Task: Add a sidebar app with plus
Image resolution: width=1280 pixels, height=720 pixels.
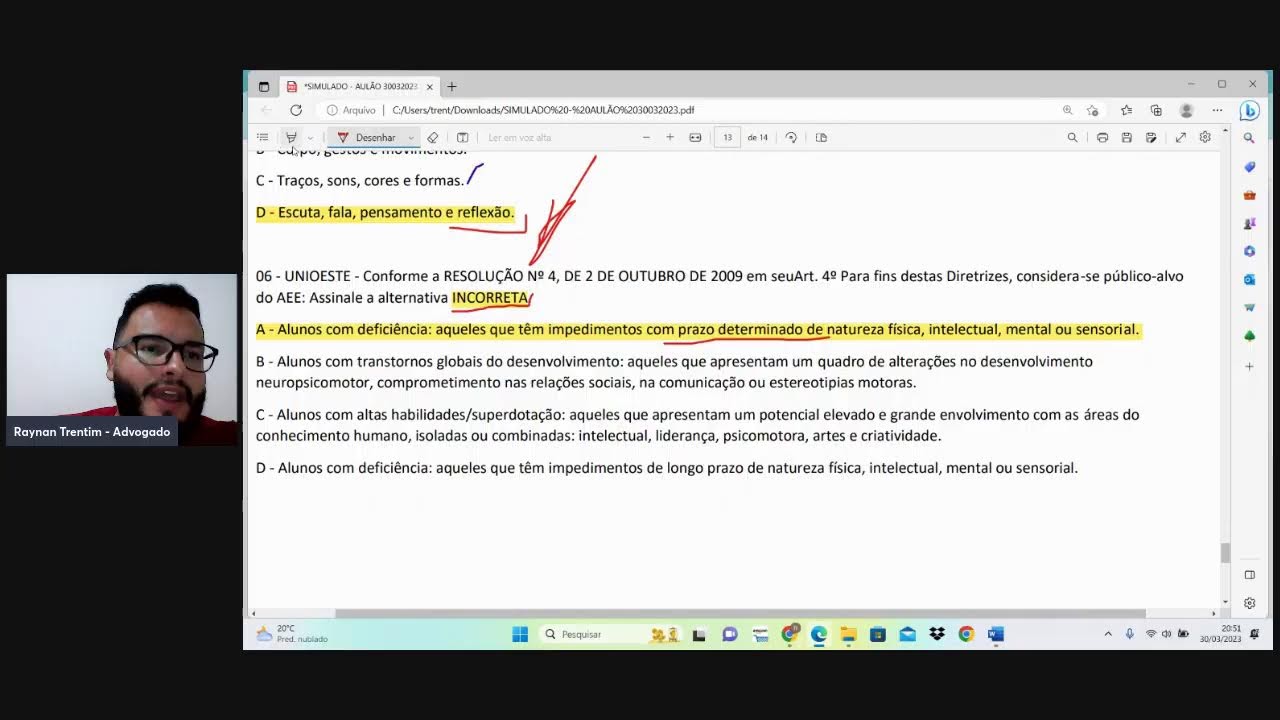Action: [1249, 367]
